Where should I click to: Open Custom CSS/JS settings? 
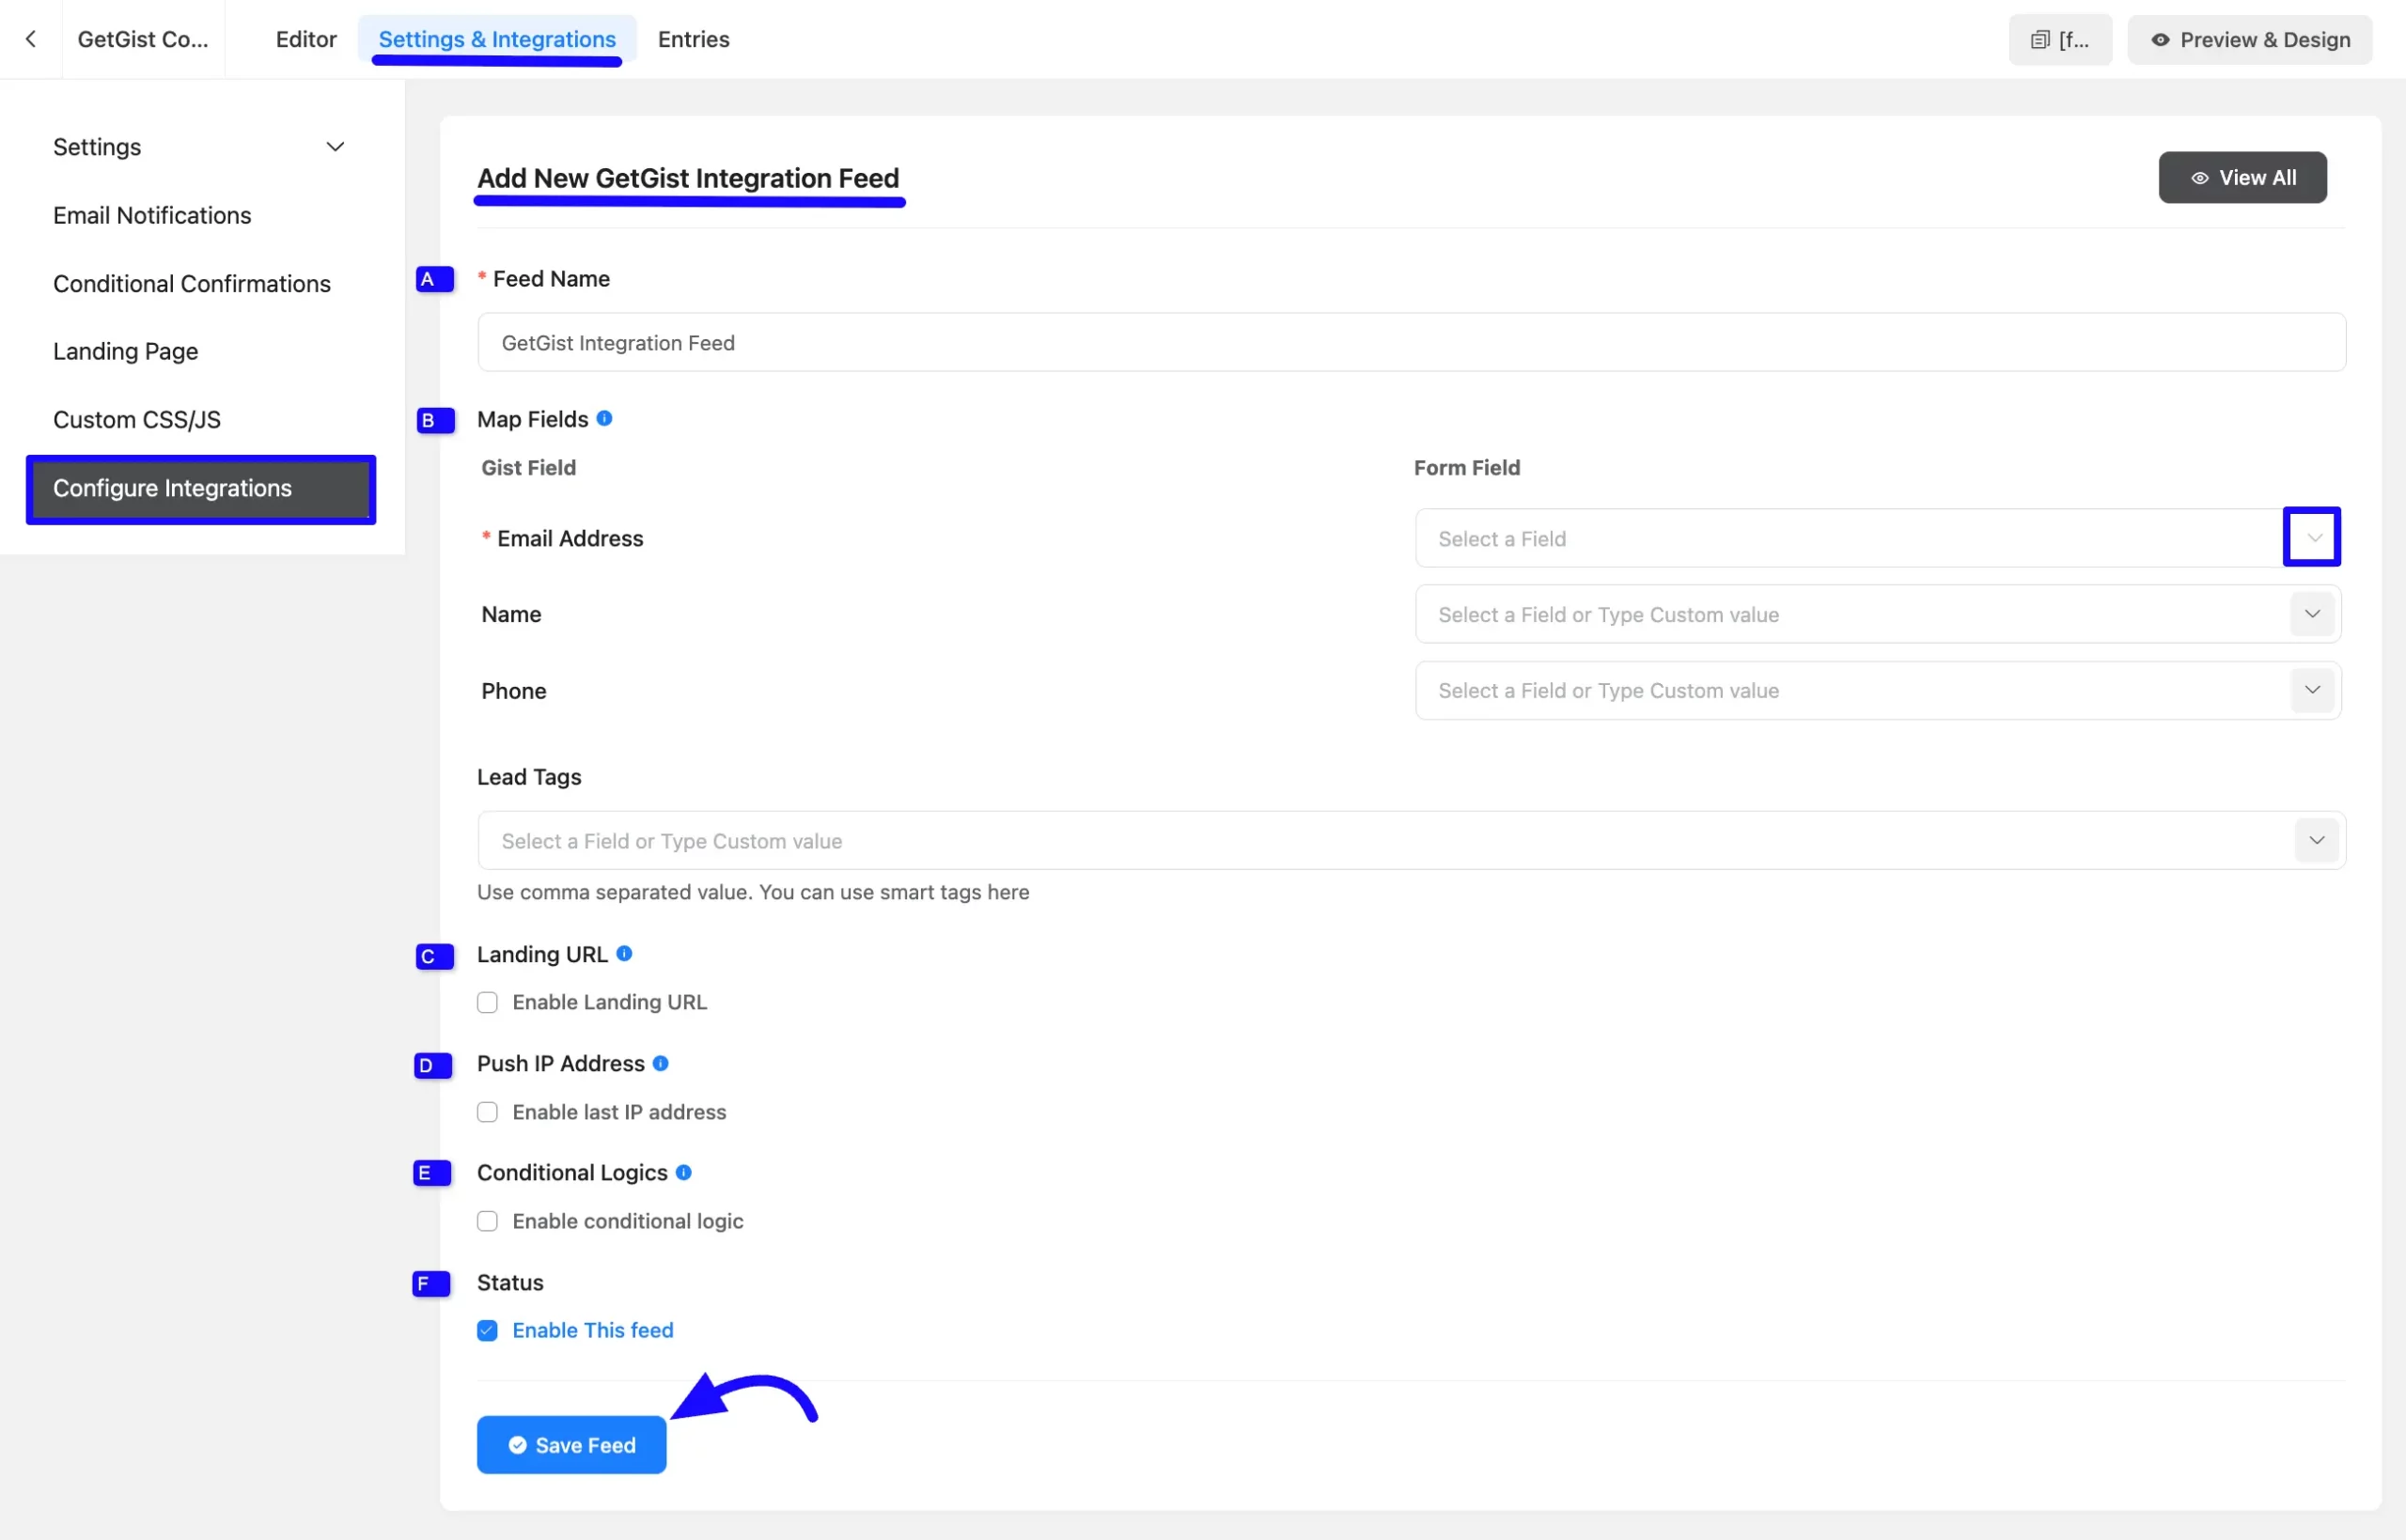click(x=137, y=419)
